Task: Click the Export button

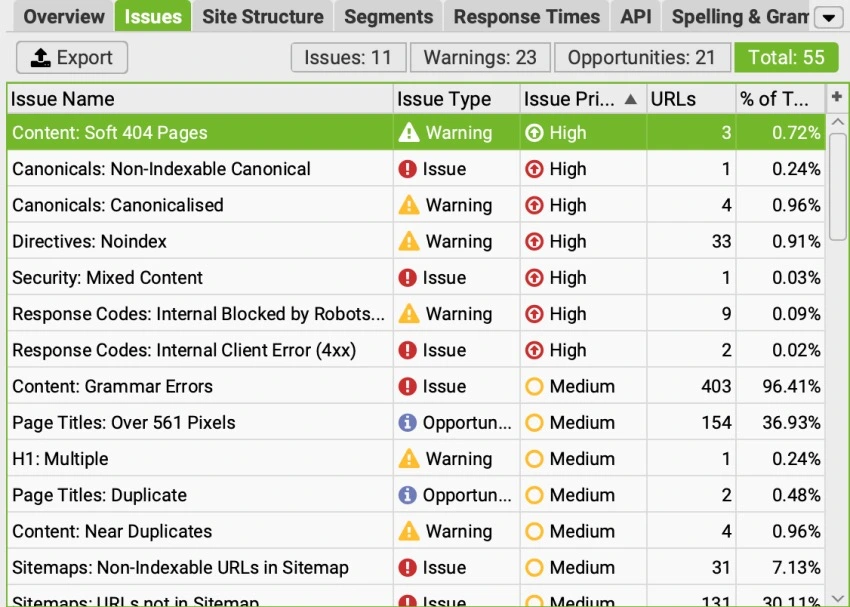Action: pyautogui.click(x=72, y=57)
